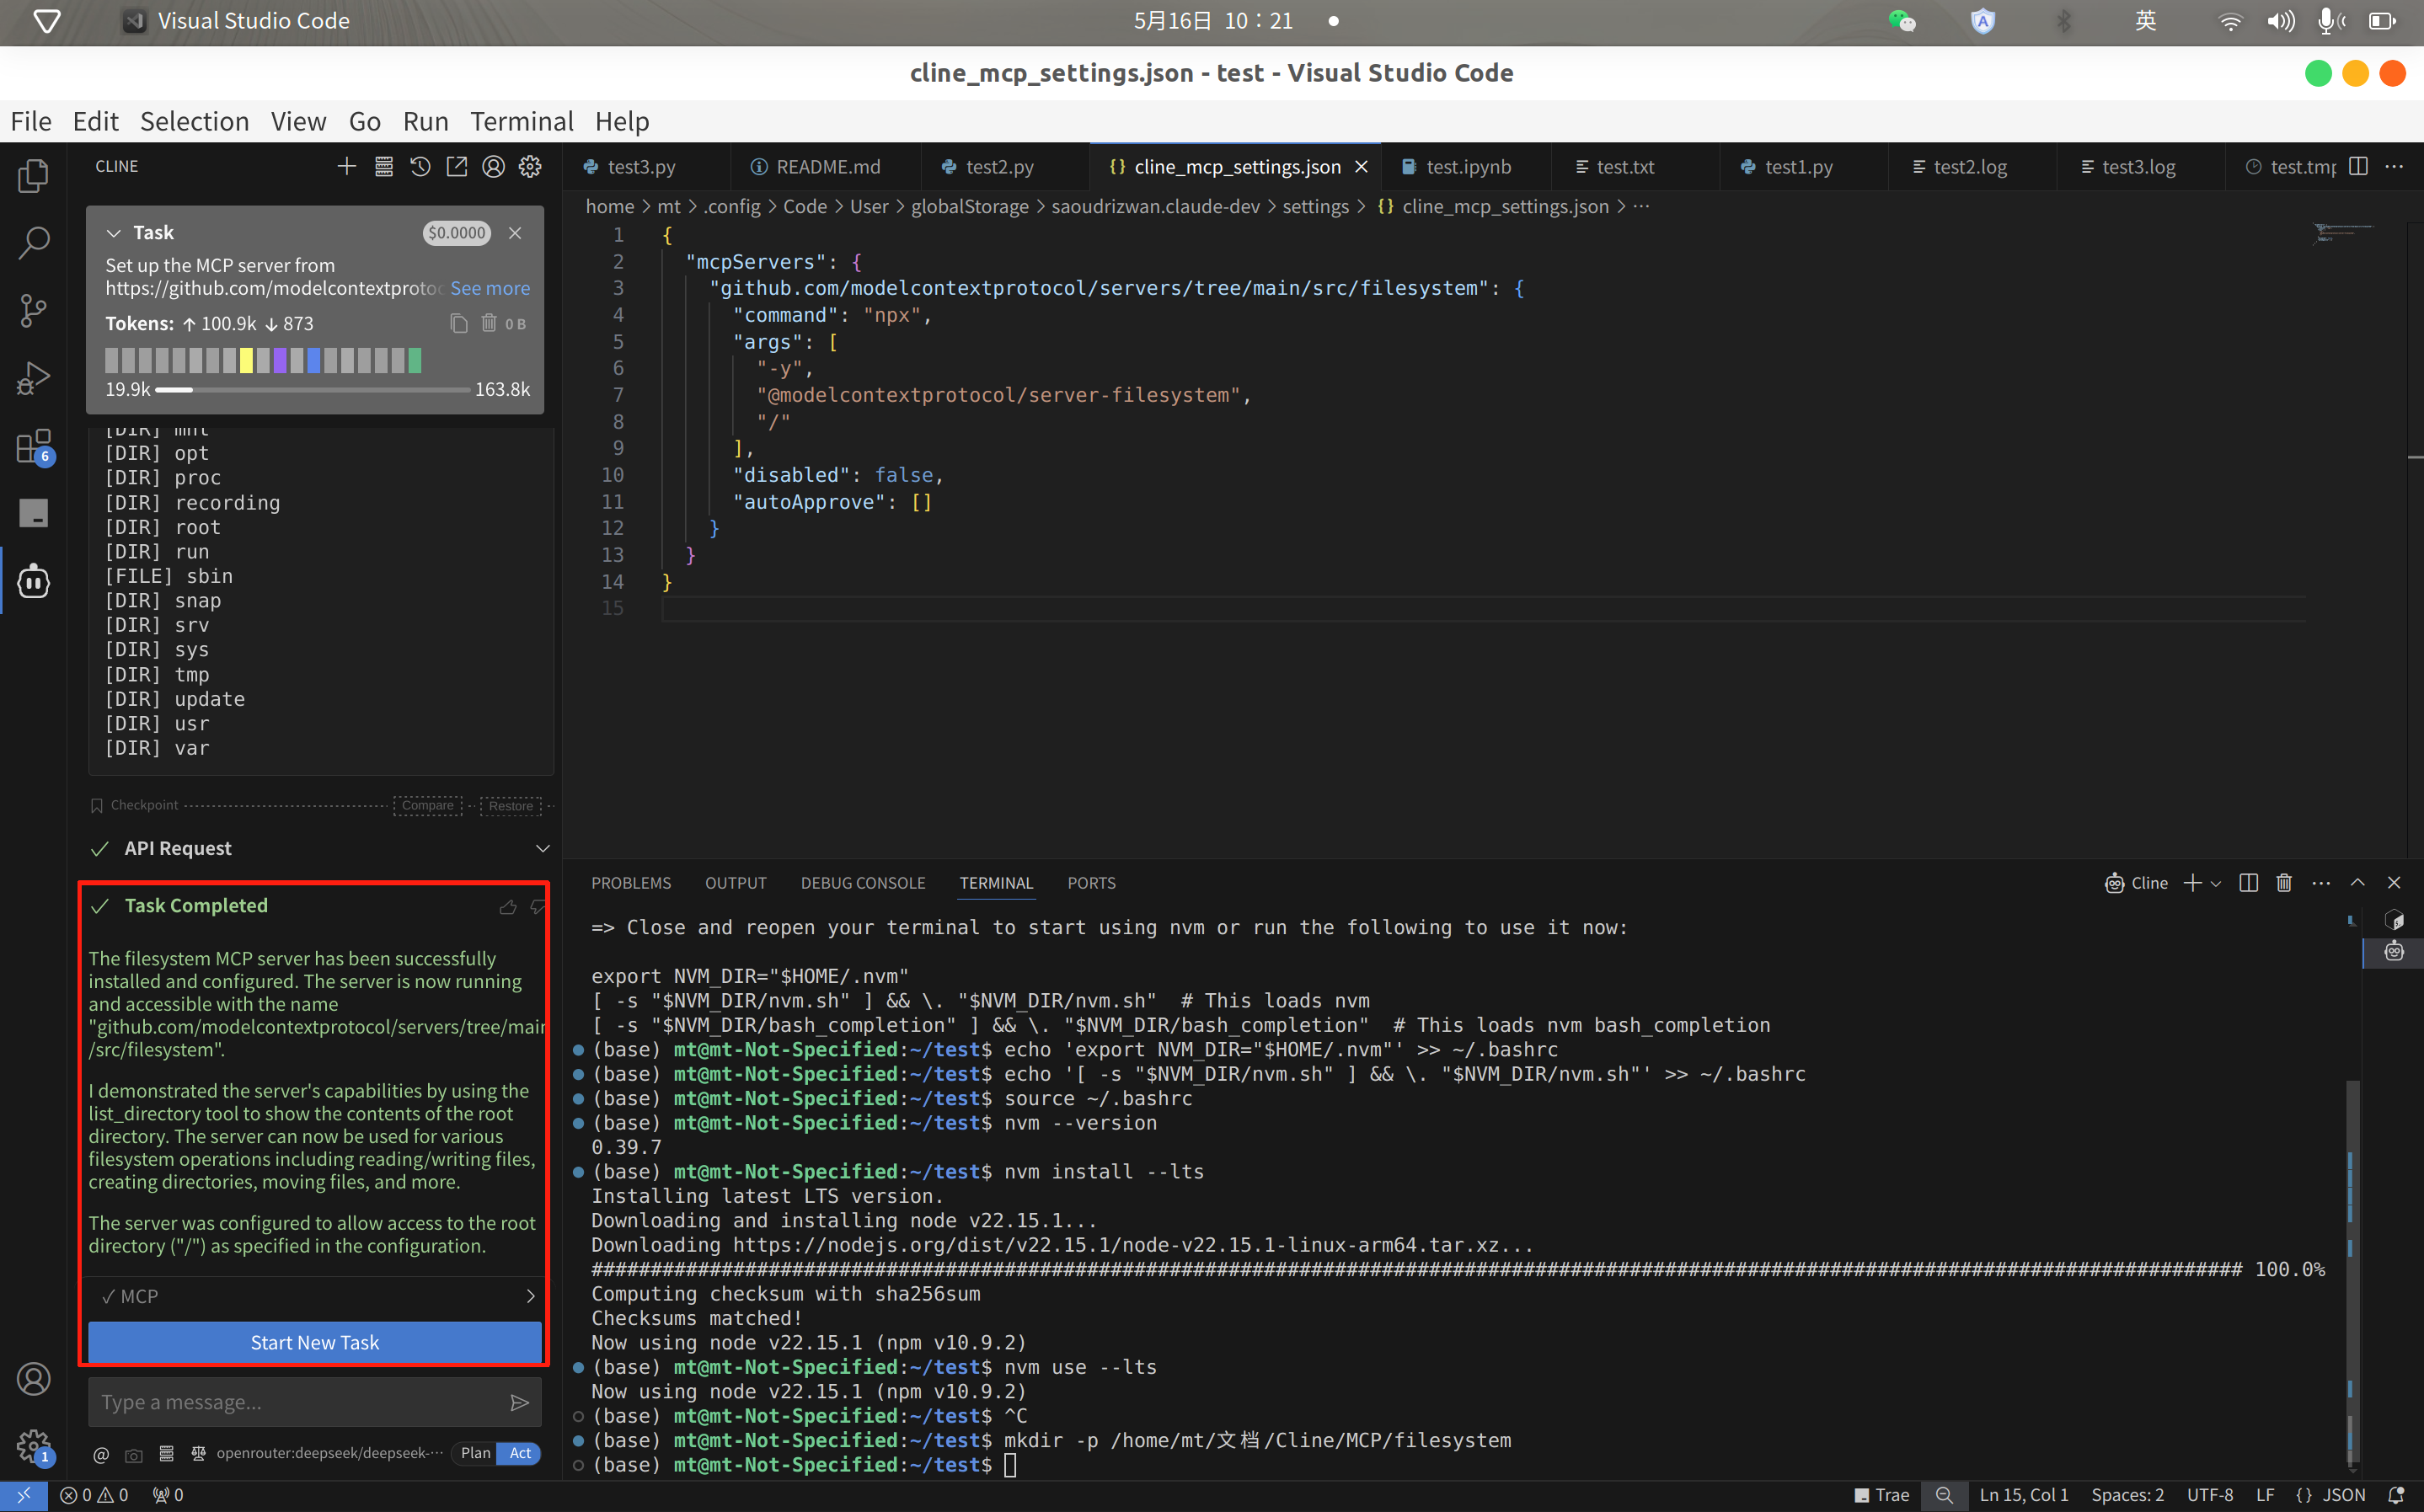Open the Terminal menu
2424x1512 pixels.
(x=521, y=121)
